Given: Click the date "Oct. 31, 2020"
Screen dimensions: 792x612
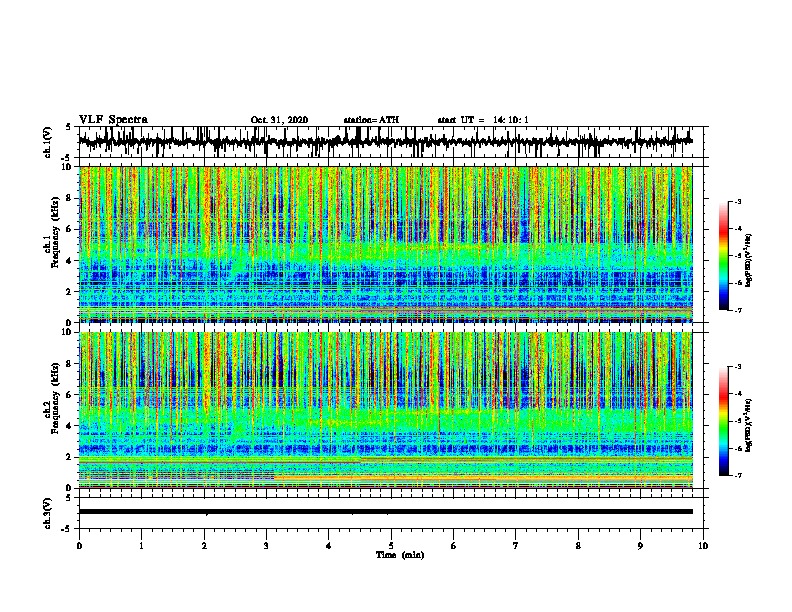Looking at the screenshot, I should [x=279, y=120].
